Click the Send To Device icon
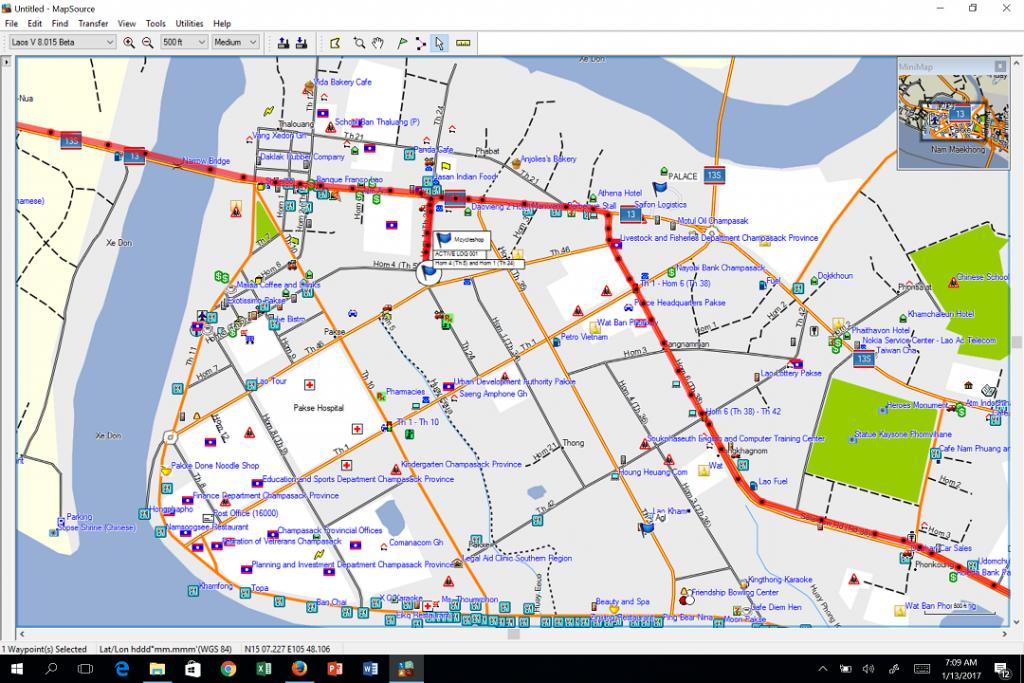1024x683 pixels. (283, 42)
